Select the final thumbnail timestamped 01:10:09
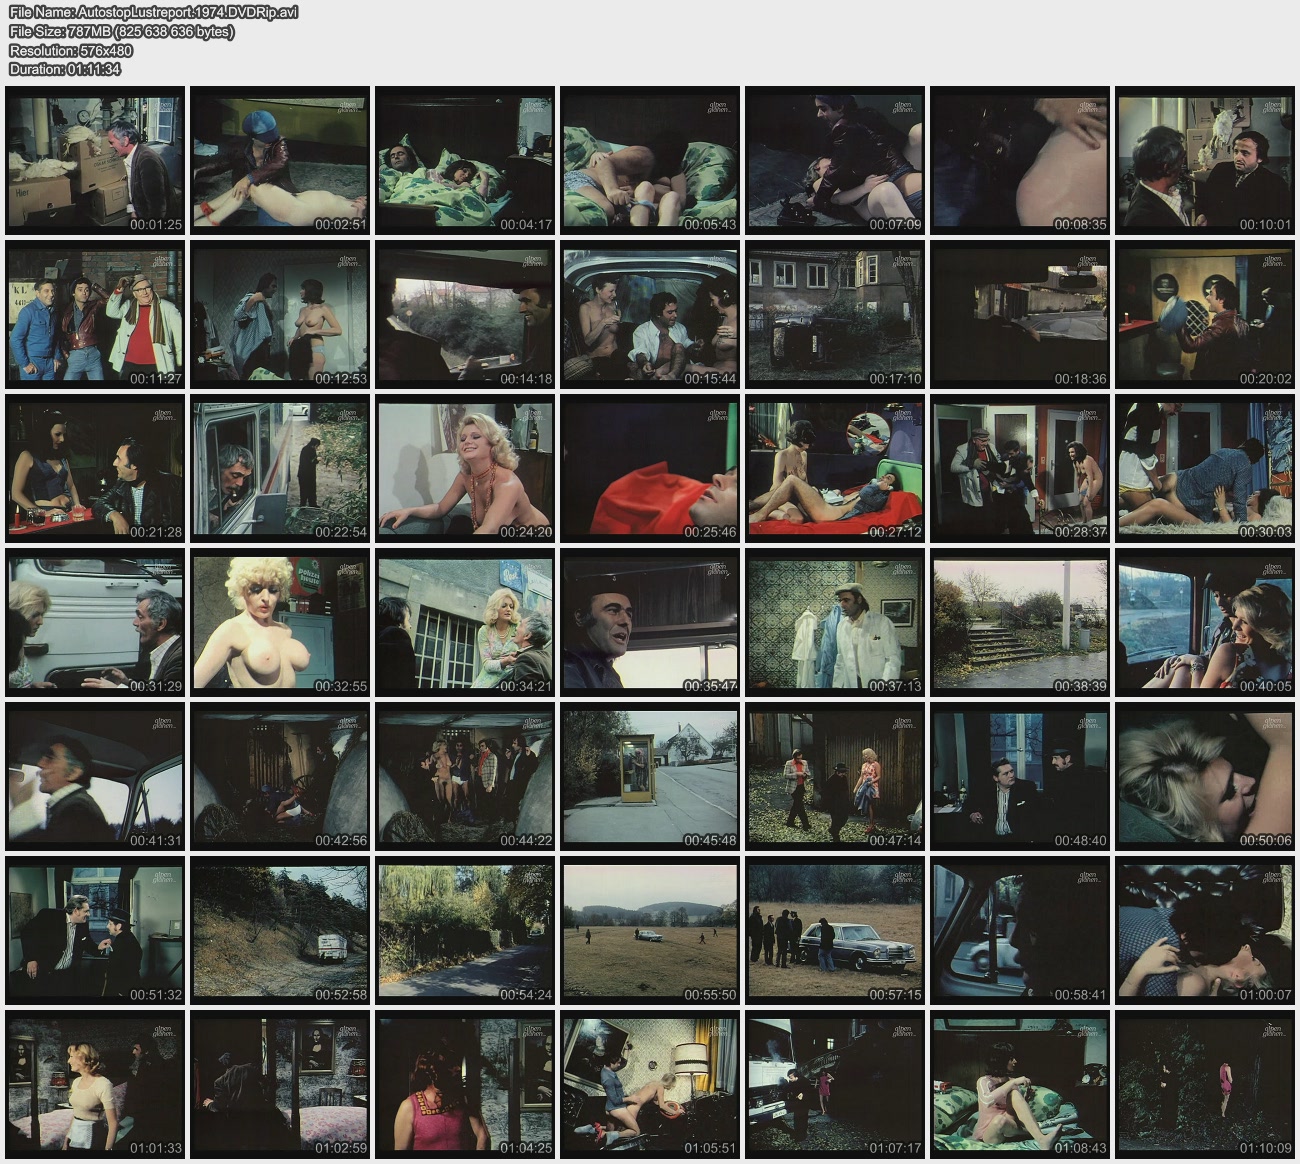 pyautogui.click(x=1205, y=1085)
